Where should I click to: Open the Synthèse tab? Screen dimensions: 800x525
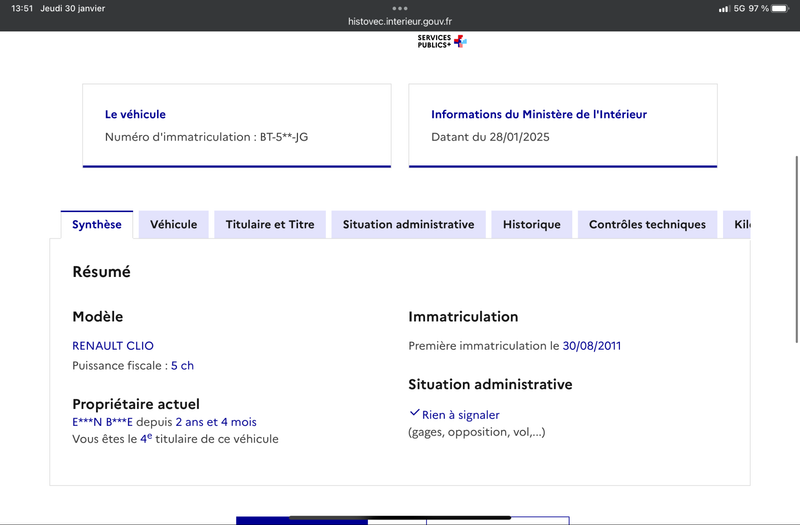click(96, 224)
